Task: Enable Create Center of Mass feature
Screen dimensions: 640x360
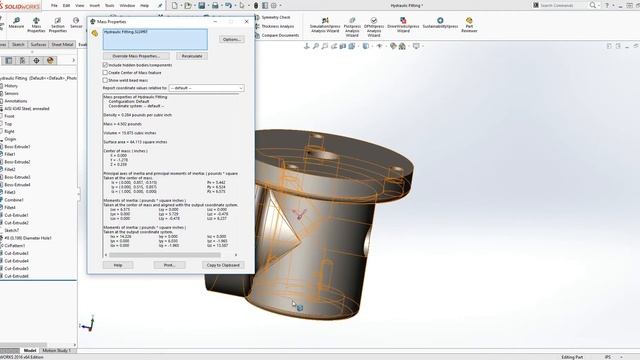Action: coord(105,73)
